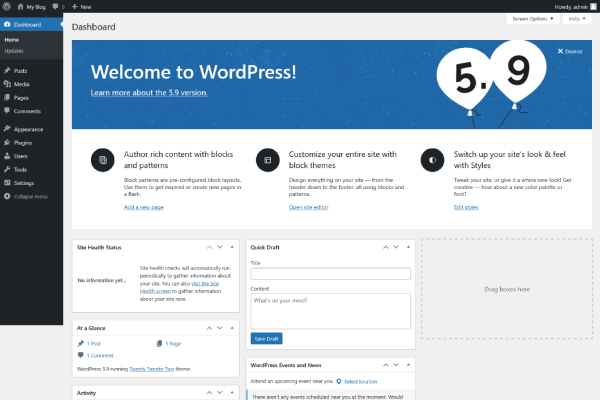Click the WordPress logo in admin bar

pos(8,6)
